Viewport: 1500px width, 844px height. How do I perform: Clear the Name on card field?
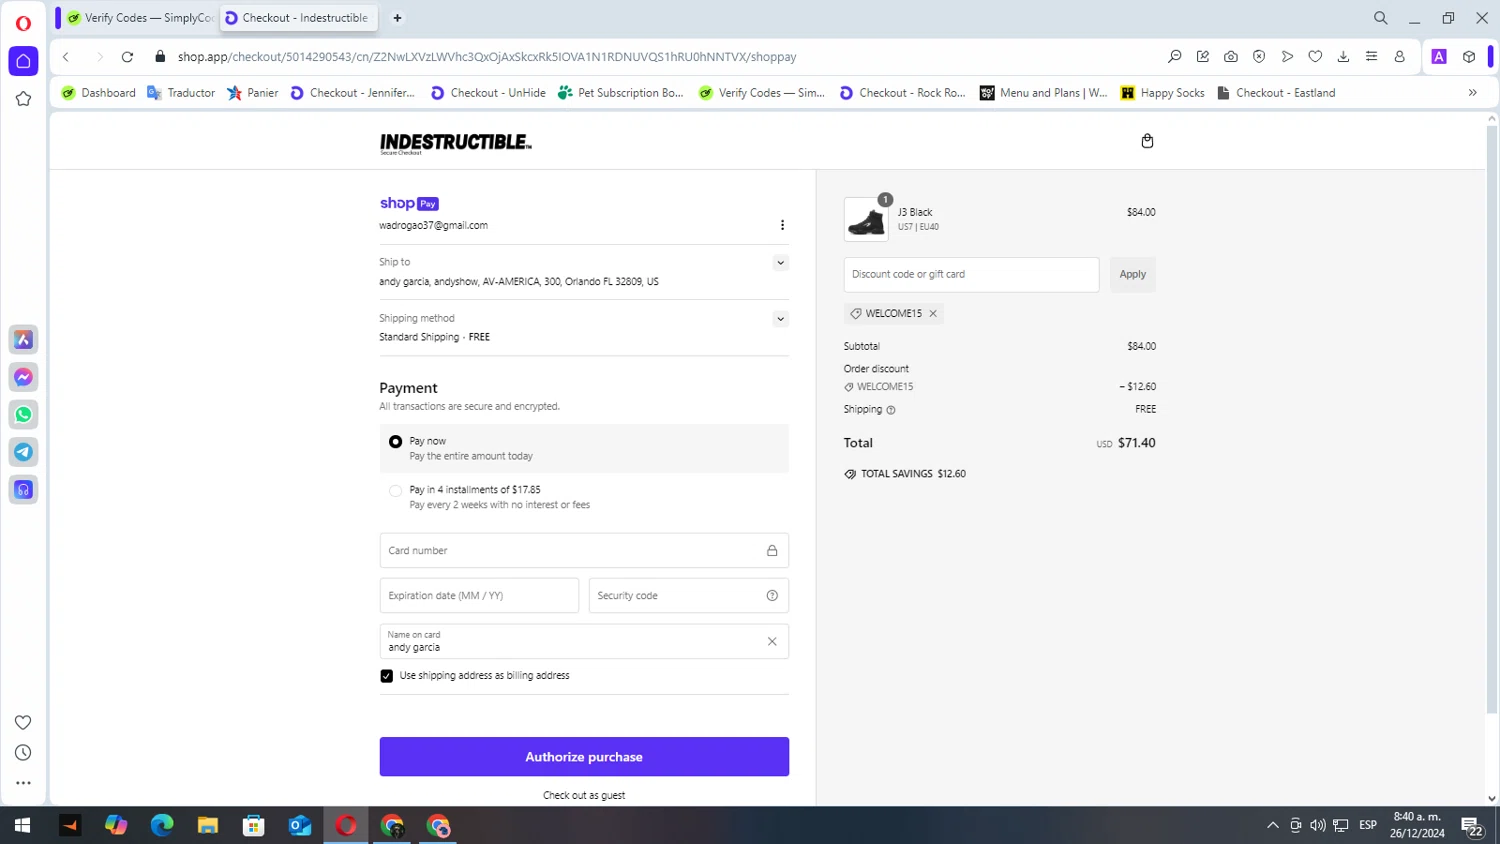point(772,642)
